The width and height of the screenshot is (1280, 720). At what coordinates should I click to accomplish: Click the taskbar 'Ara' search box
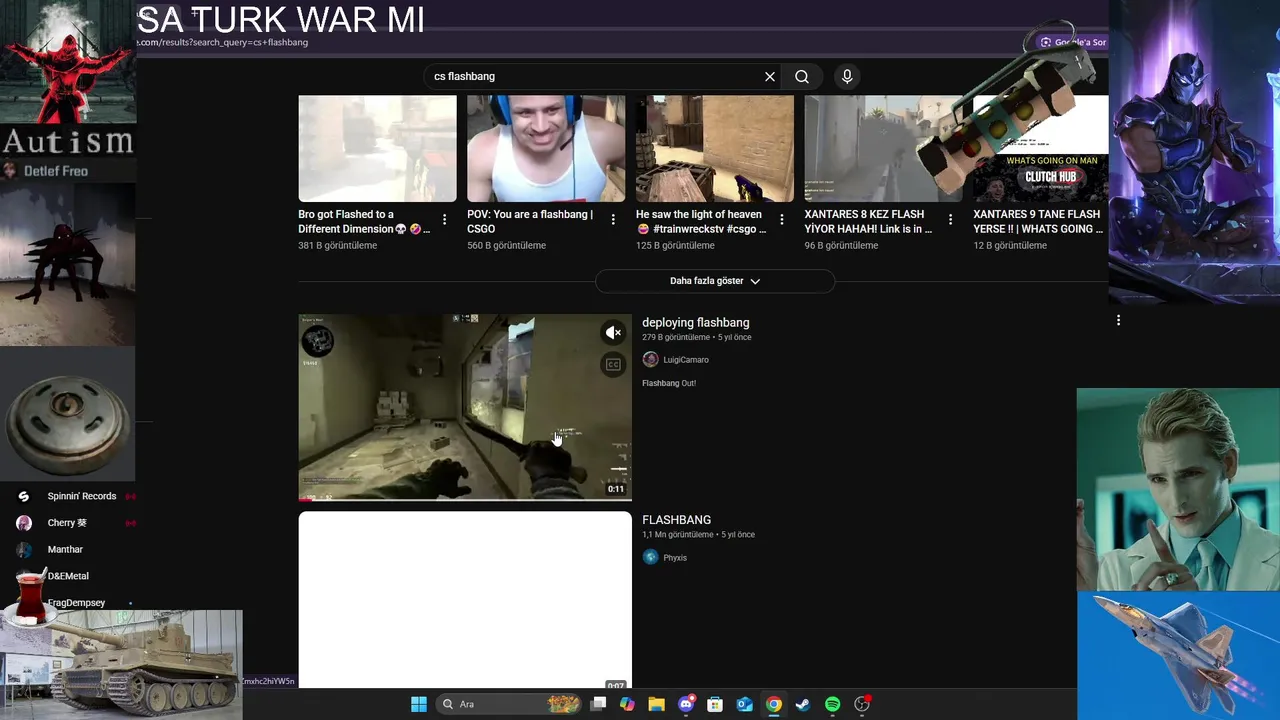point(510,704)
